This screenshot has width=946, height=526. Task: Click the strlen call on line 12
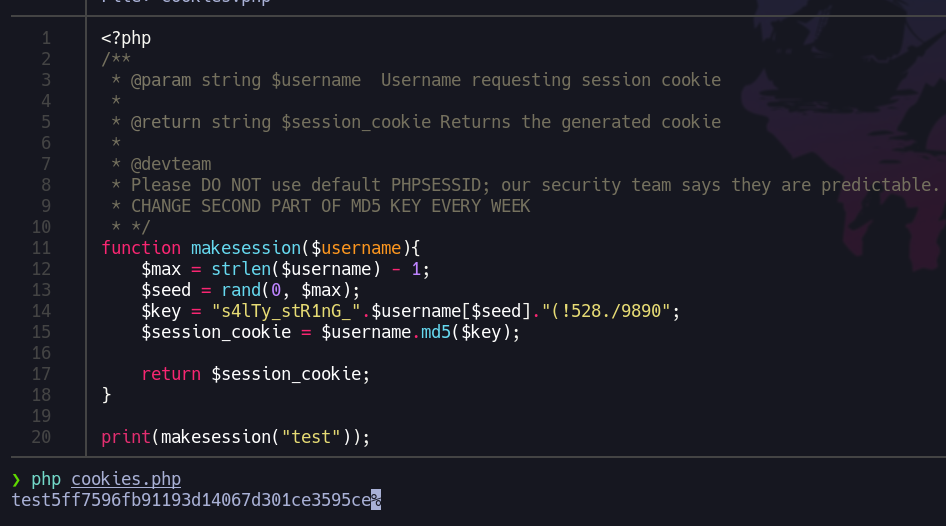241,269
